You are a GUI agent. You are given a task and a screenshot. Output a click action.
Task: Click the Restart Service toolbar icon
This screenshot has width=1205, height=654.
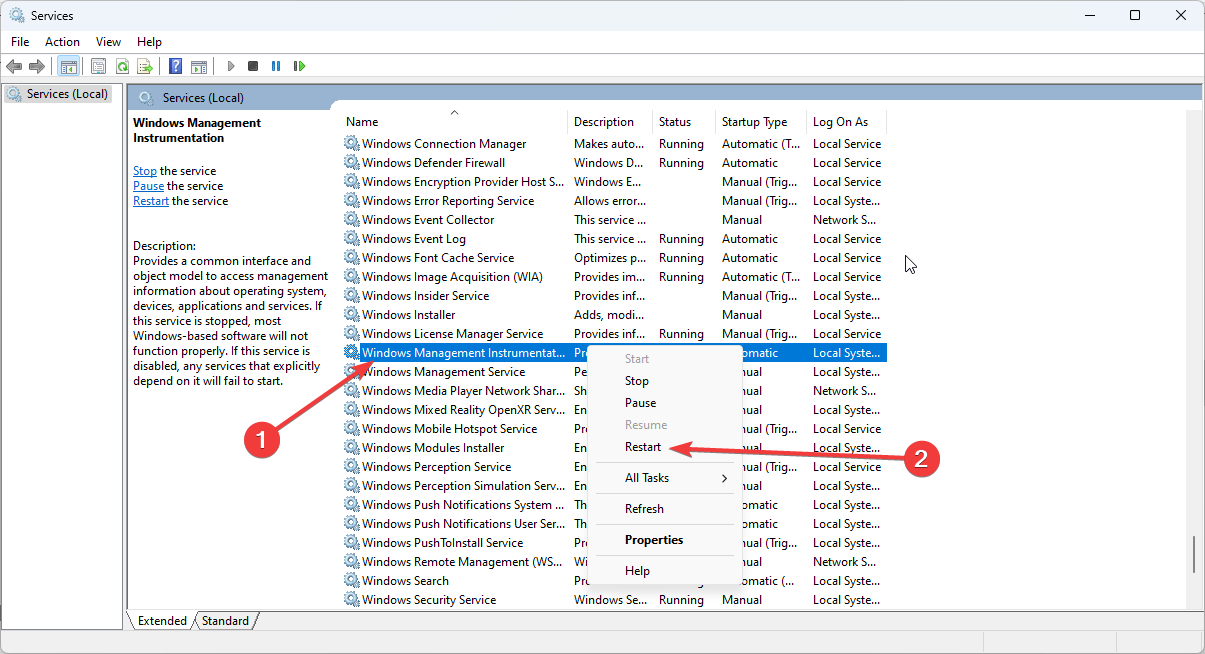(299, 66)
